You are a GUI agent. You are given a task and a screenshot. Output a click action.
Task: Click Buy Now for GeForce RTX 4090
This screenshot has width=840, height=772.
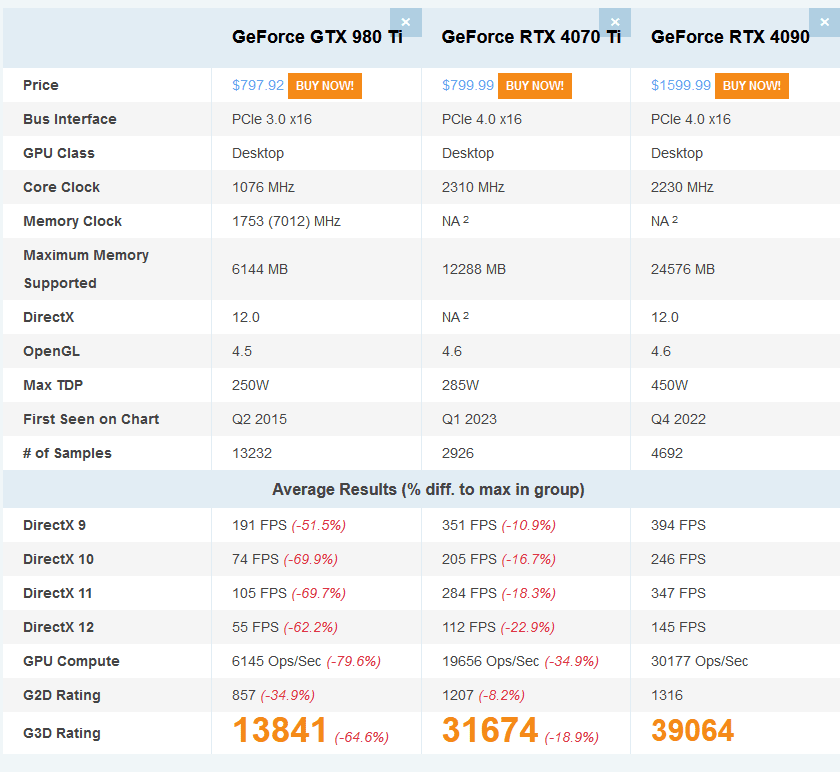coord(752,86)
